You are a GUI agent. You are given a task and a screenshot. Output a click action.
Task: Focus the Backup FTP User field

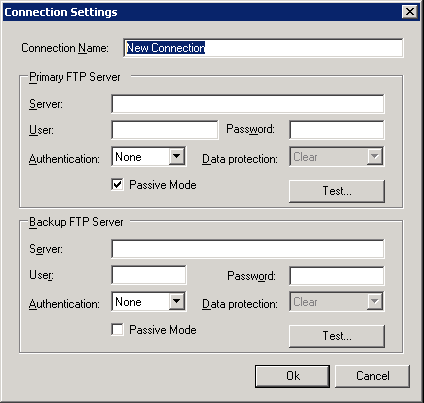[x=149, y=275]
